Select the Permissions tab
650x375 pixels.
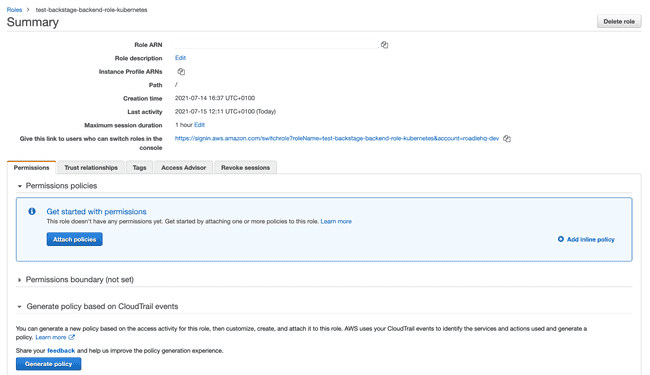[32, 167]
